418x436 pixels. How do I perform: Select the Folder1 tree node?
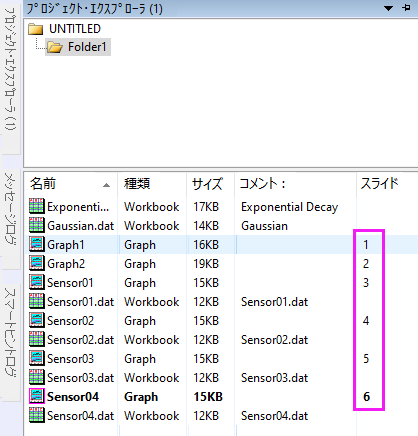pos(87,47)
